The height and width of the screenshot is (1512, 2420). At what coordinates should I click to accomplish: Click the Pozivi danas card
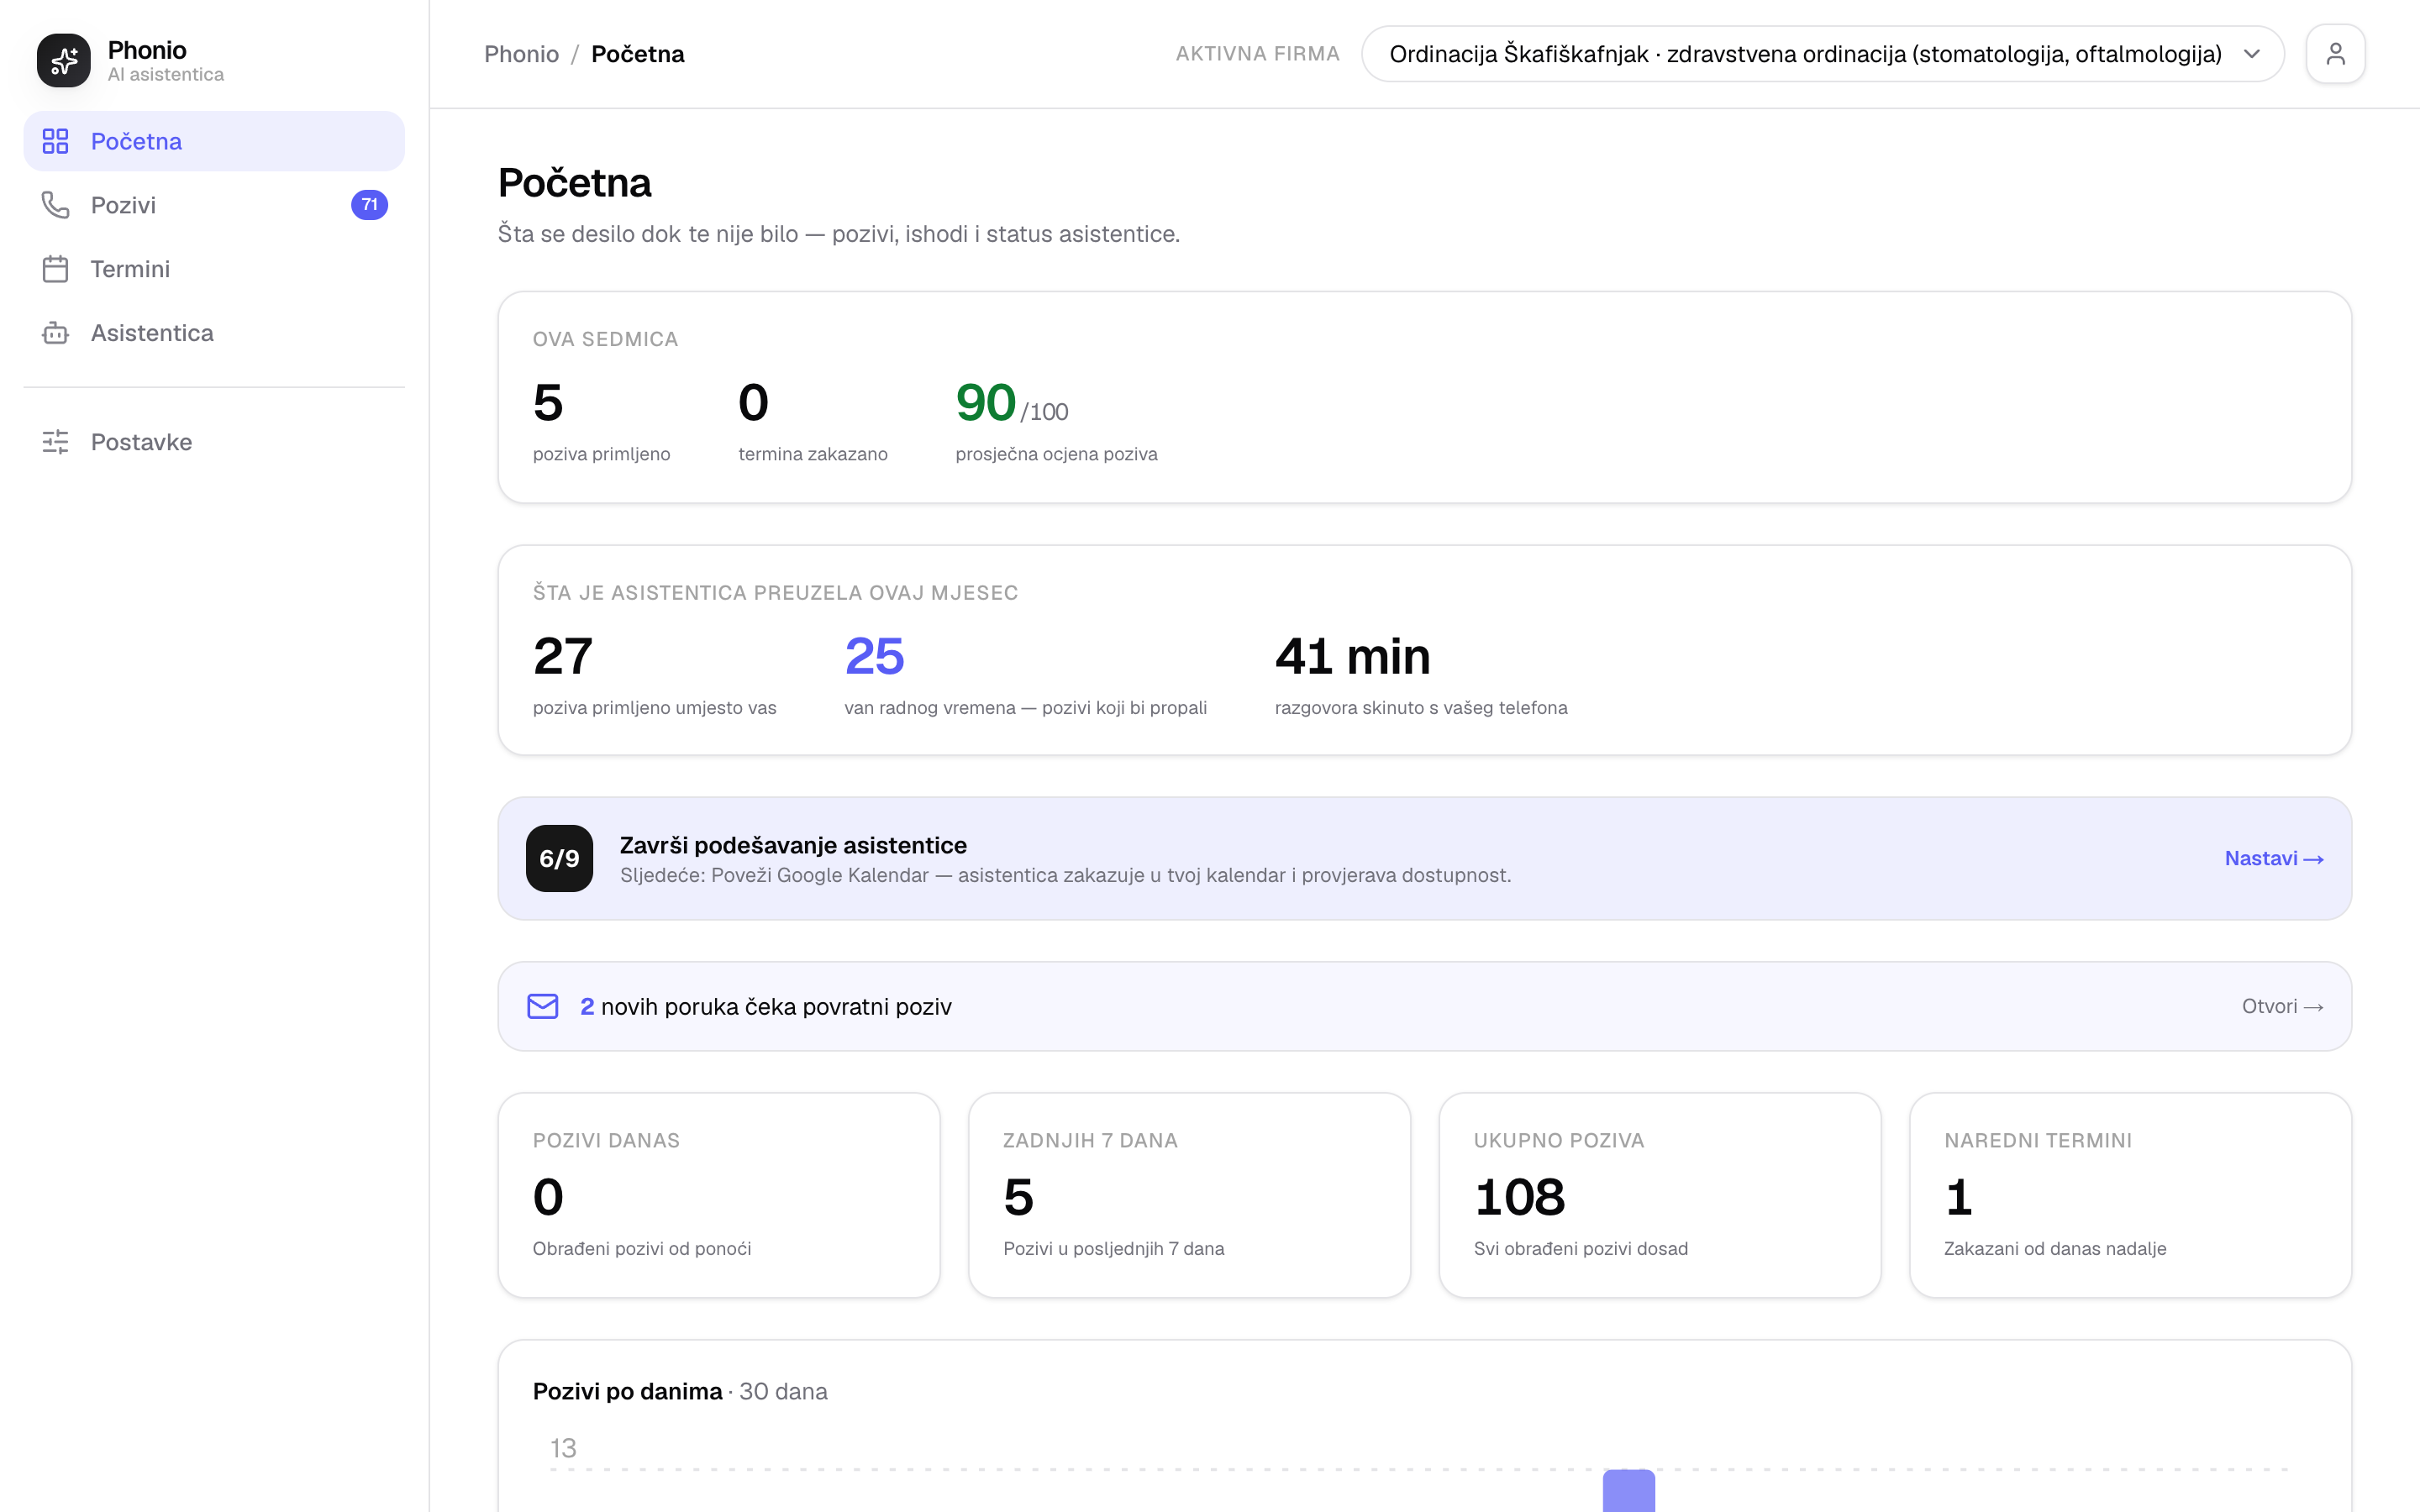(719, 1195)
